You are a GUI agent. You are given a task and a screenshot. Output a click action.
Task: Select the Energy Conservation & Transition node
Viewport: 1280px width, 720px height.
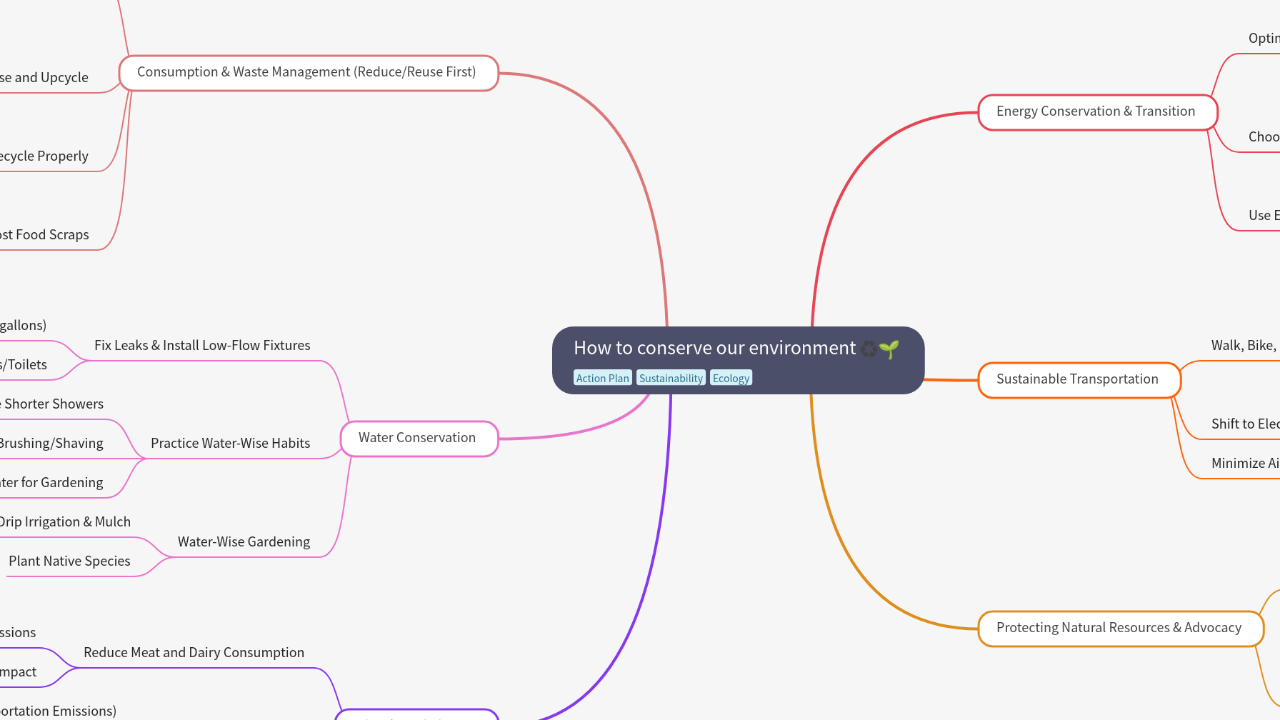pyautogui.click(x=1096, y=112)
